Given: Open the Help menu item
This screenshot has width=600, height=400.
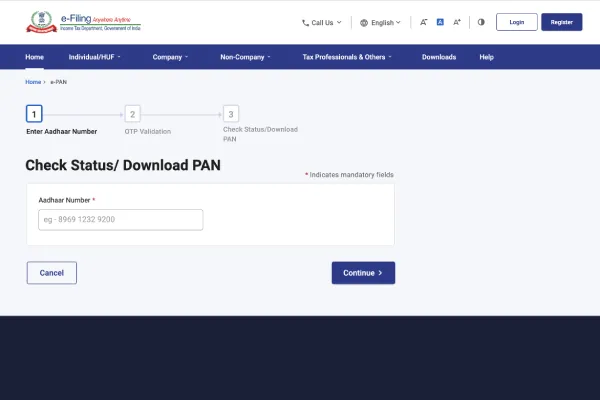Looking at the screenshot, I should tap(487, 57).
